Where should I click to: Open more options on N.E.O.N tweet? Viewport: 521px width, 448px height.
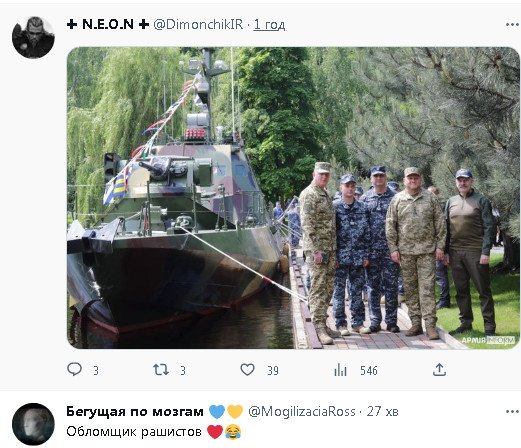click(x=512, y=25)
